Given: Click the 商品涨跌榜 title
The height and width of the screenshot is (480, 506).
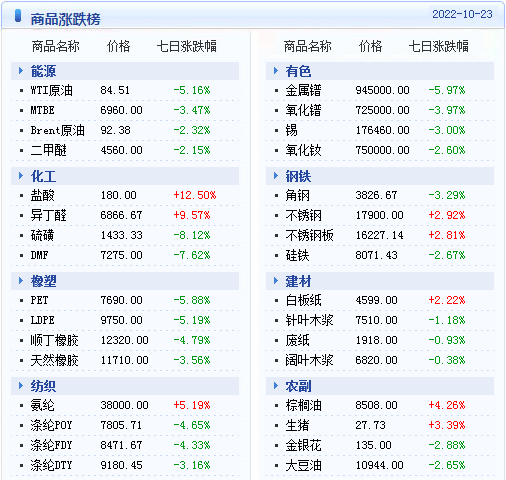Looking at the screenshot, I should pos(65,19).
